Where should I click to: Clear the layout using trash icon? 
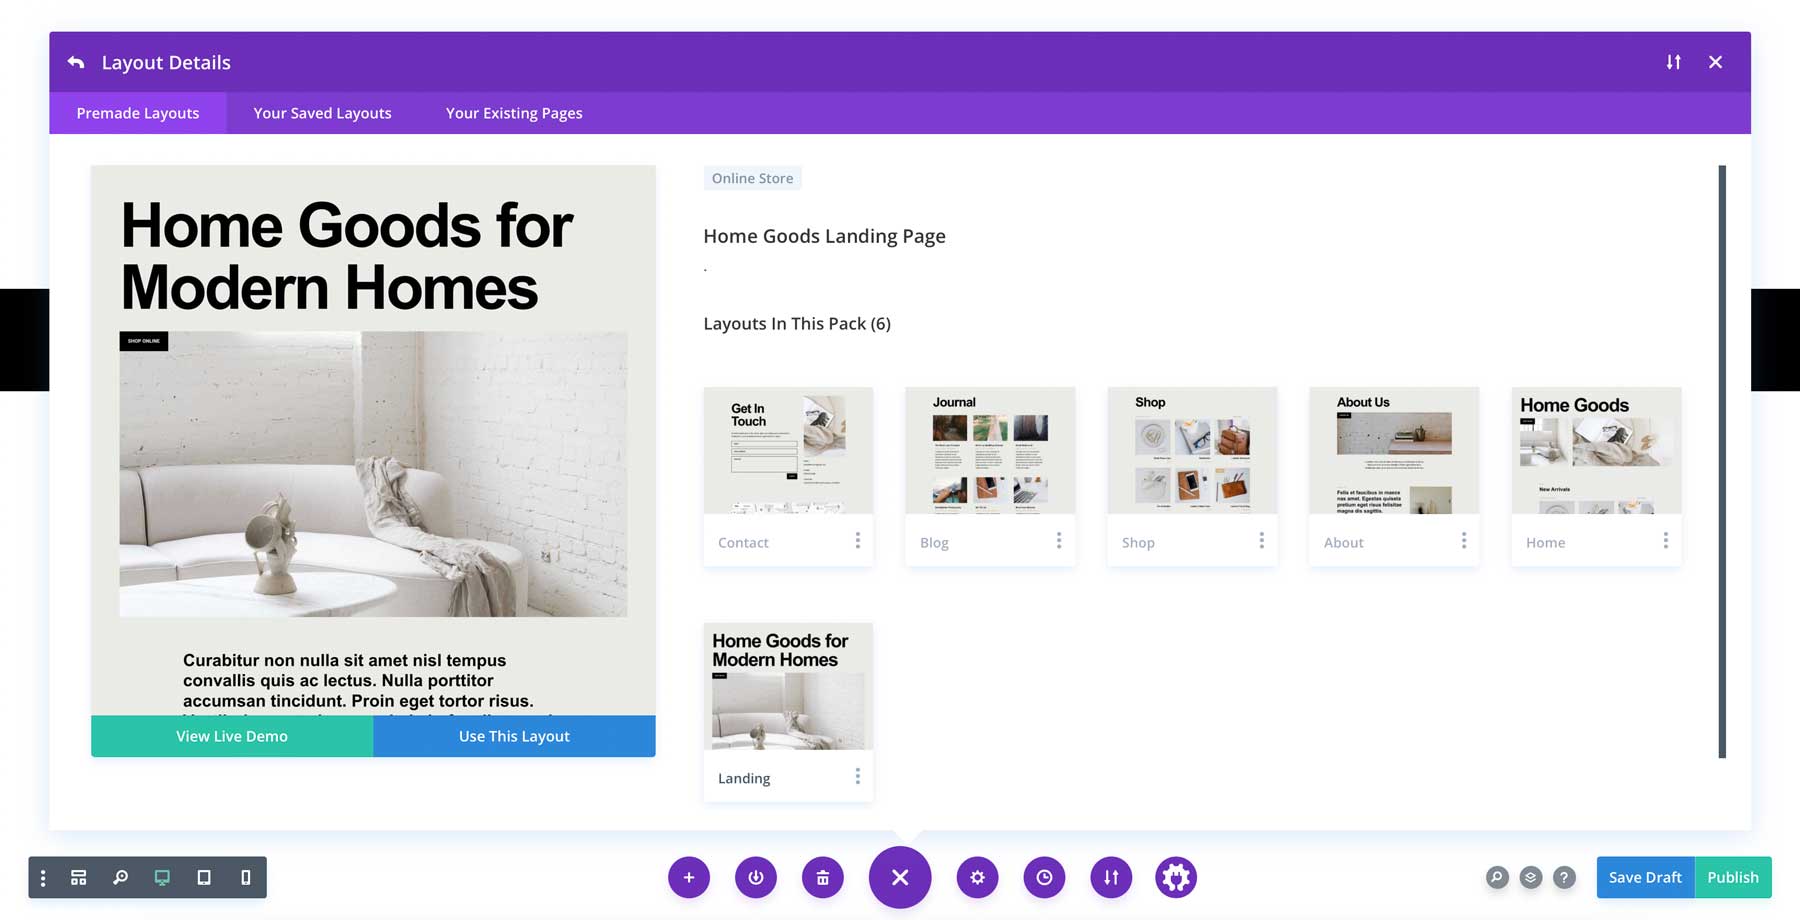[823, 877]
